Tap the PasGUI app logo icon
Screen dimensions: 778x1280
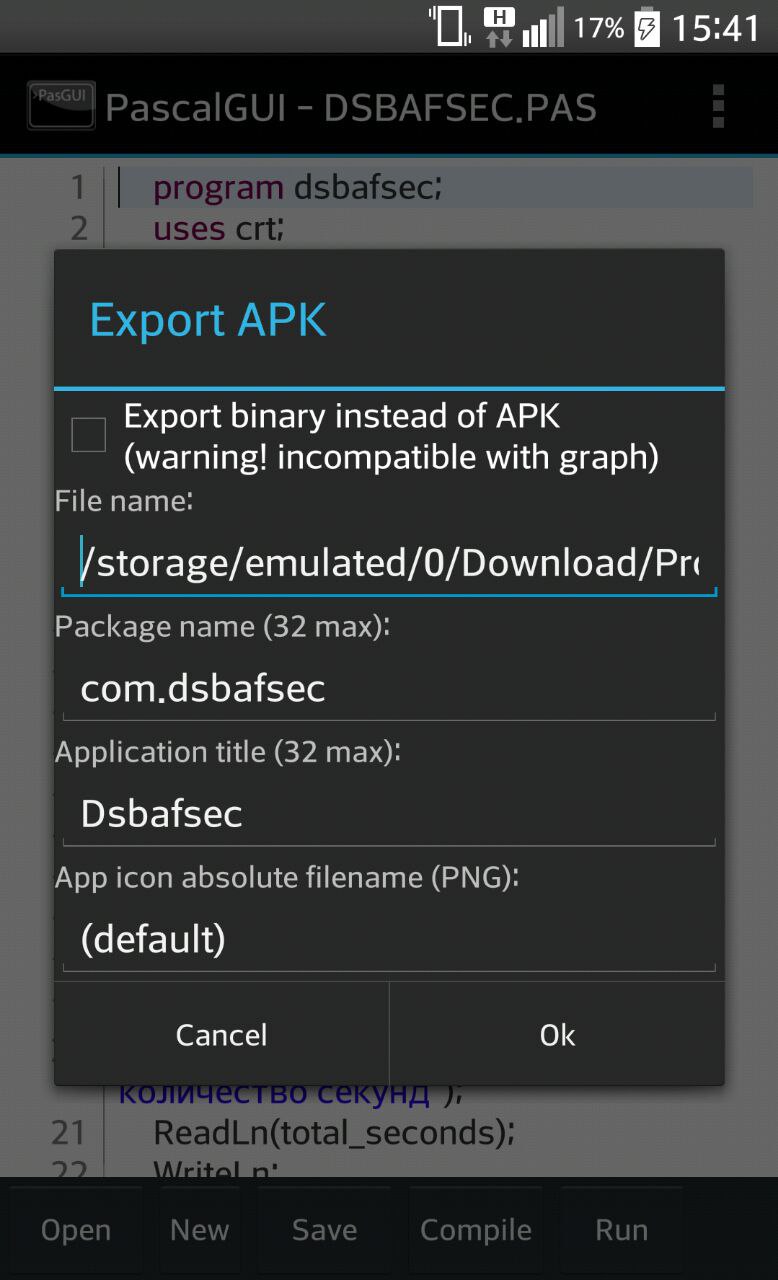[61, 106]
